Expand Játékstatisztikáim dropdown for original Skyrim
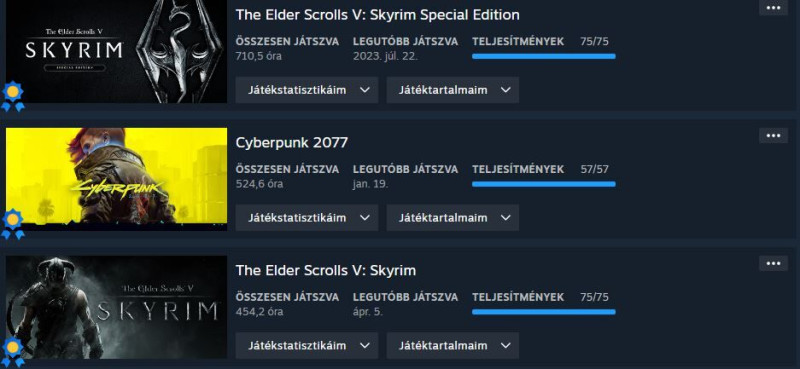The image size is (800, 369). tap(307, 346)
